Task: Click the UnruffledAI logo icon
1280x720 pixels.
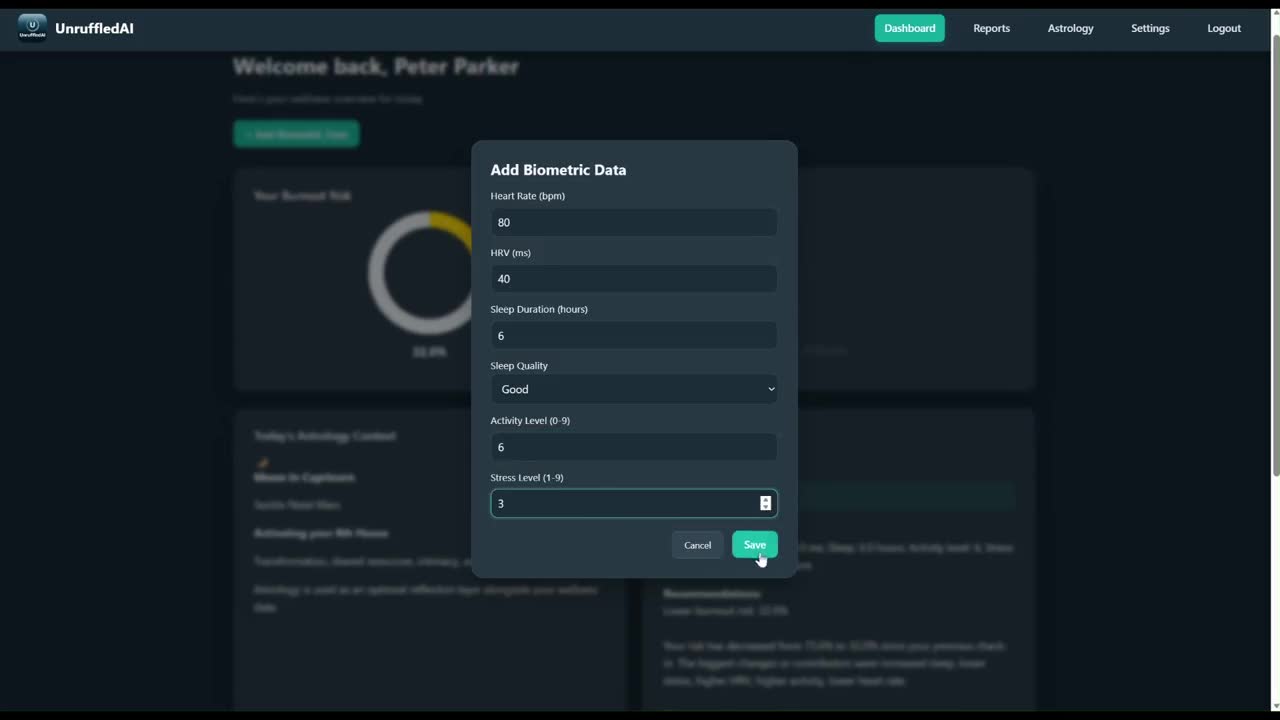Action: point(32,28)
